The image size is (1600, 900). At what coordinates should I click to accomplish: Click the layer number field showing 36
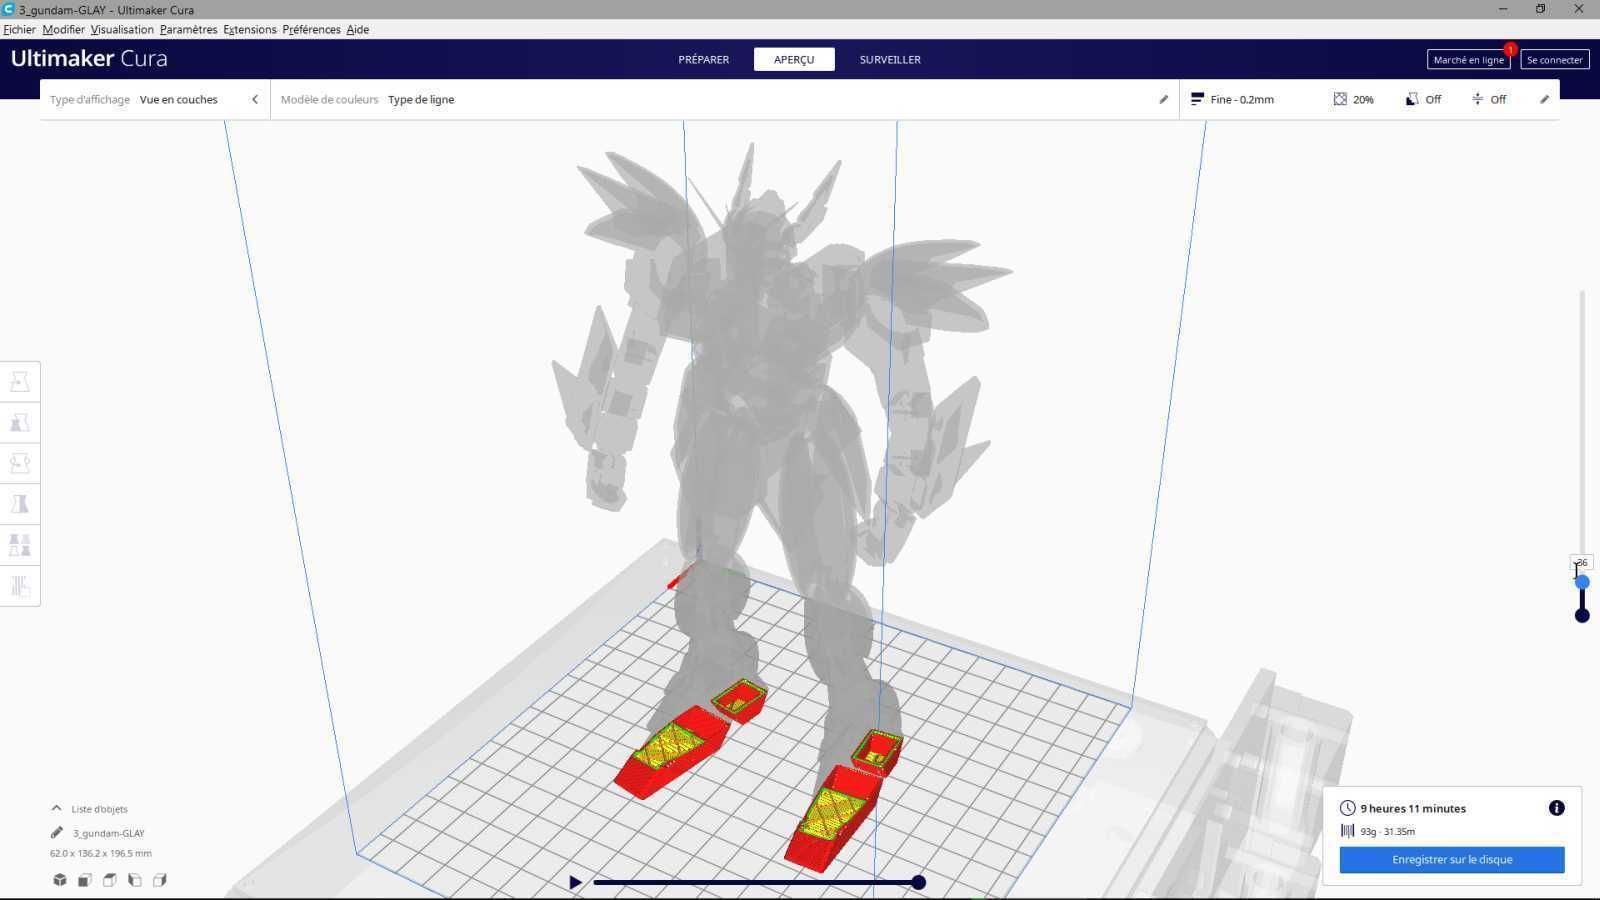(1581, 563)
